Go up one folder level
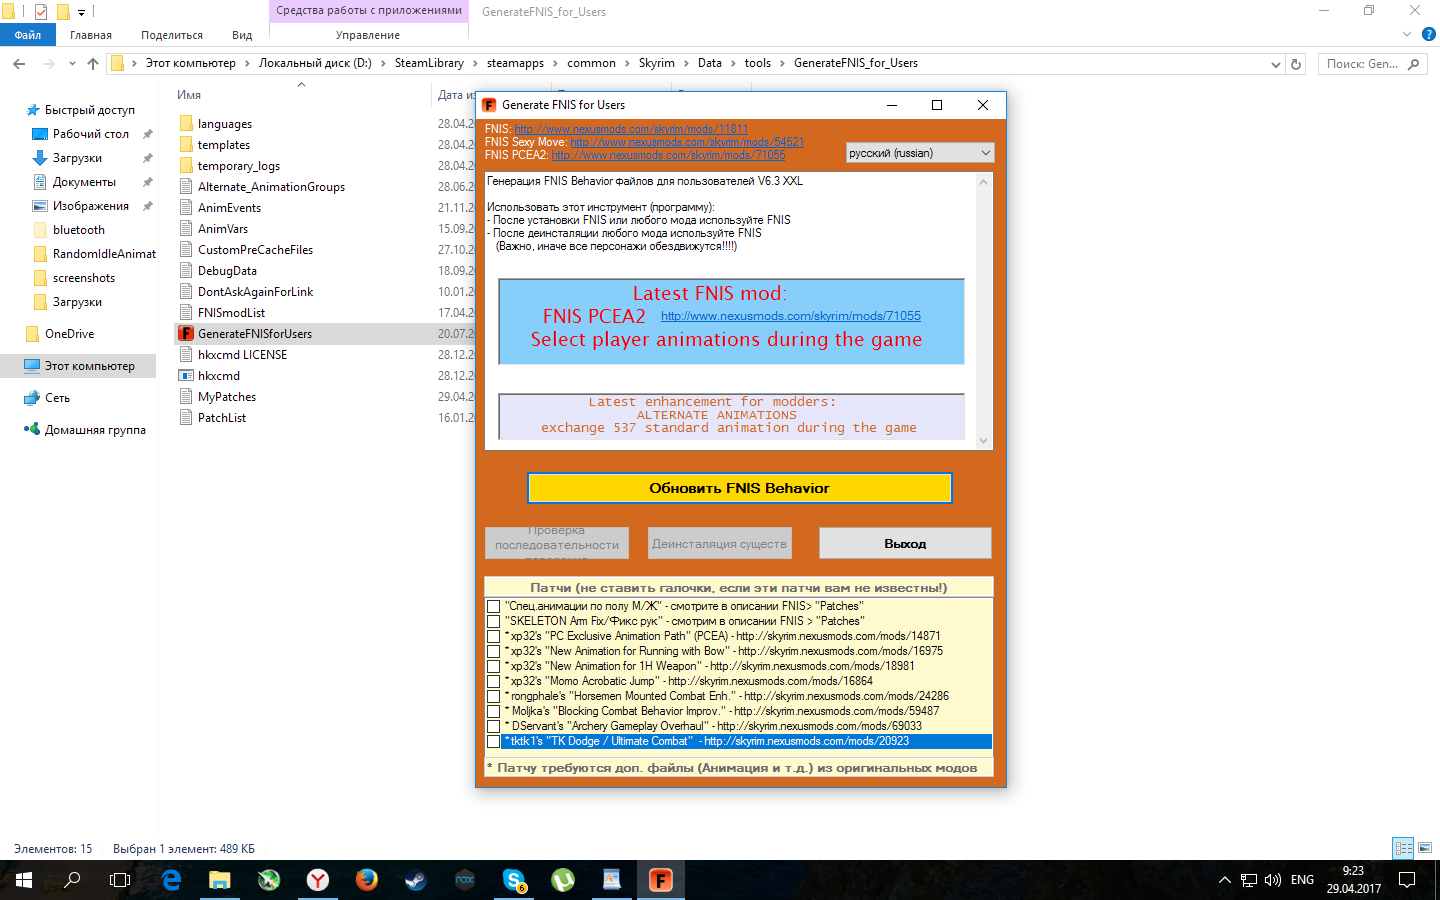The height and width of the screenshot is (900, 1440). click(x=93, y=63)
